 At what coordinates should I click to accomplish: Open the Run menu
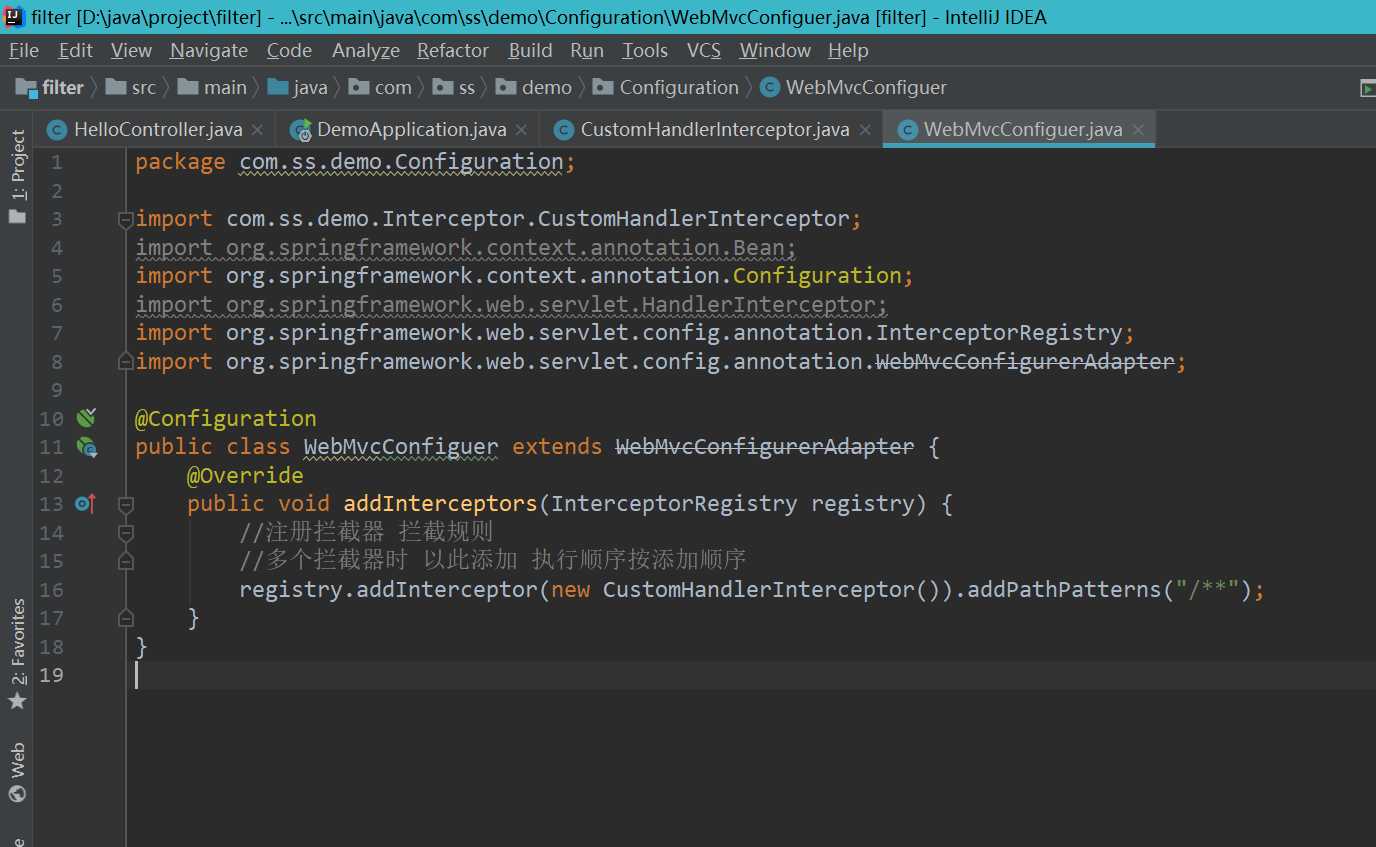587,50
